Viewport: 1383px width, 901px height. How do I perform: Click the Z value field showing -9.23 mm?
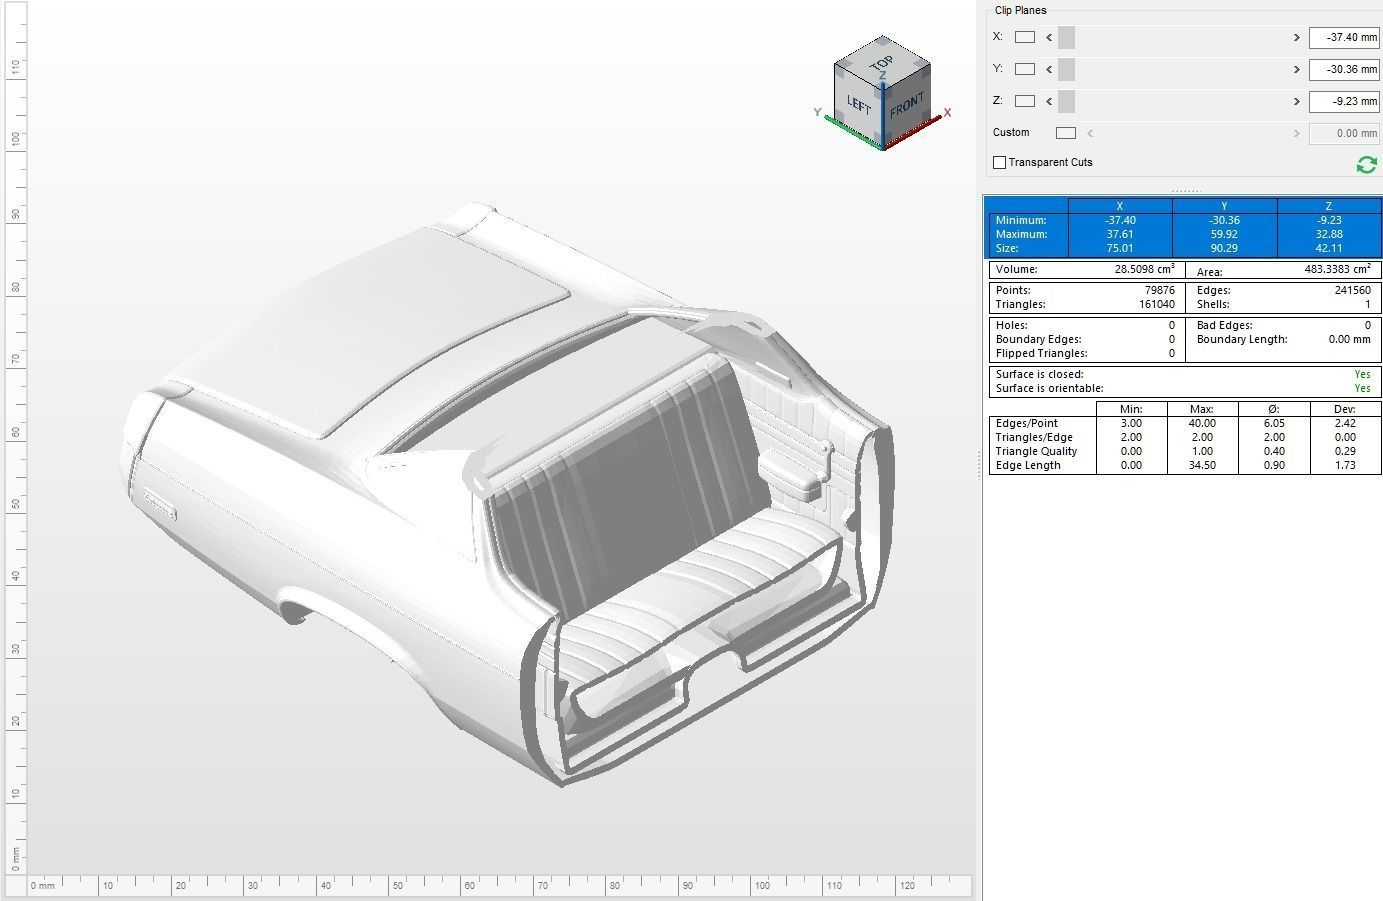[x=1343, y=101]
